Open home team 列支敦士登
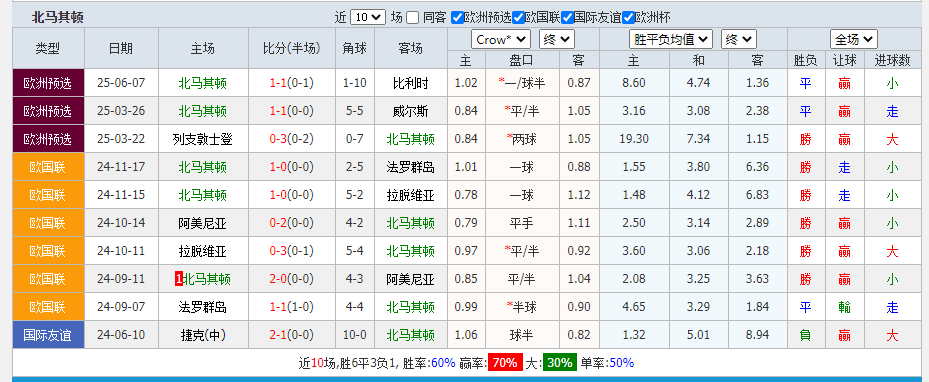This screenshot has height=382, width=929. point(203,139)
